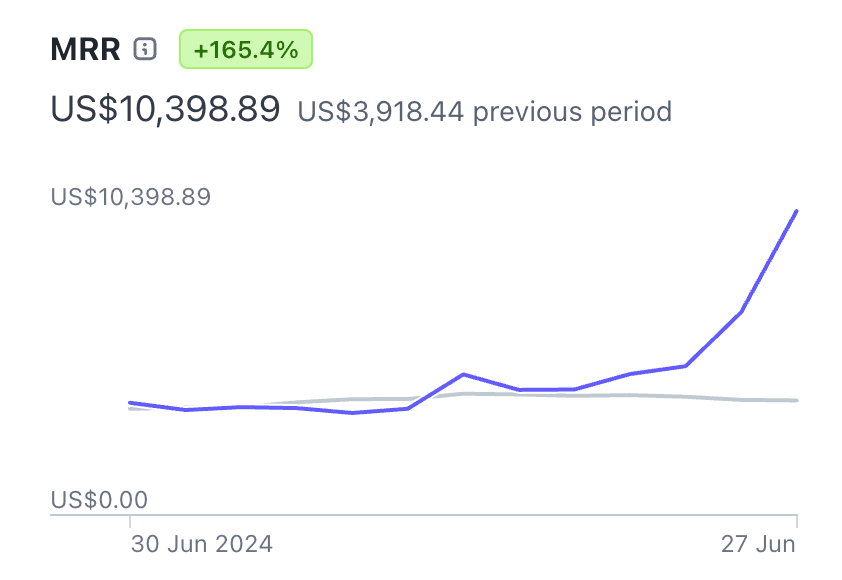Image resolution: width=842 pixels, height=580 pixels.
Task: Click the purple line's highest end point
Action: click(796, 211)
